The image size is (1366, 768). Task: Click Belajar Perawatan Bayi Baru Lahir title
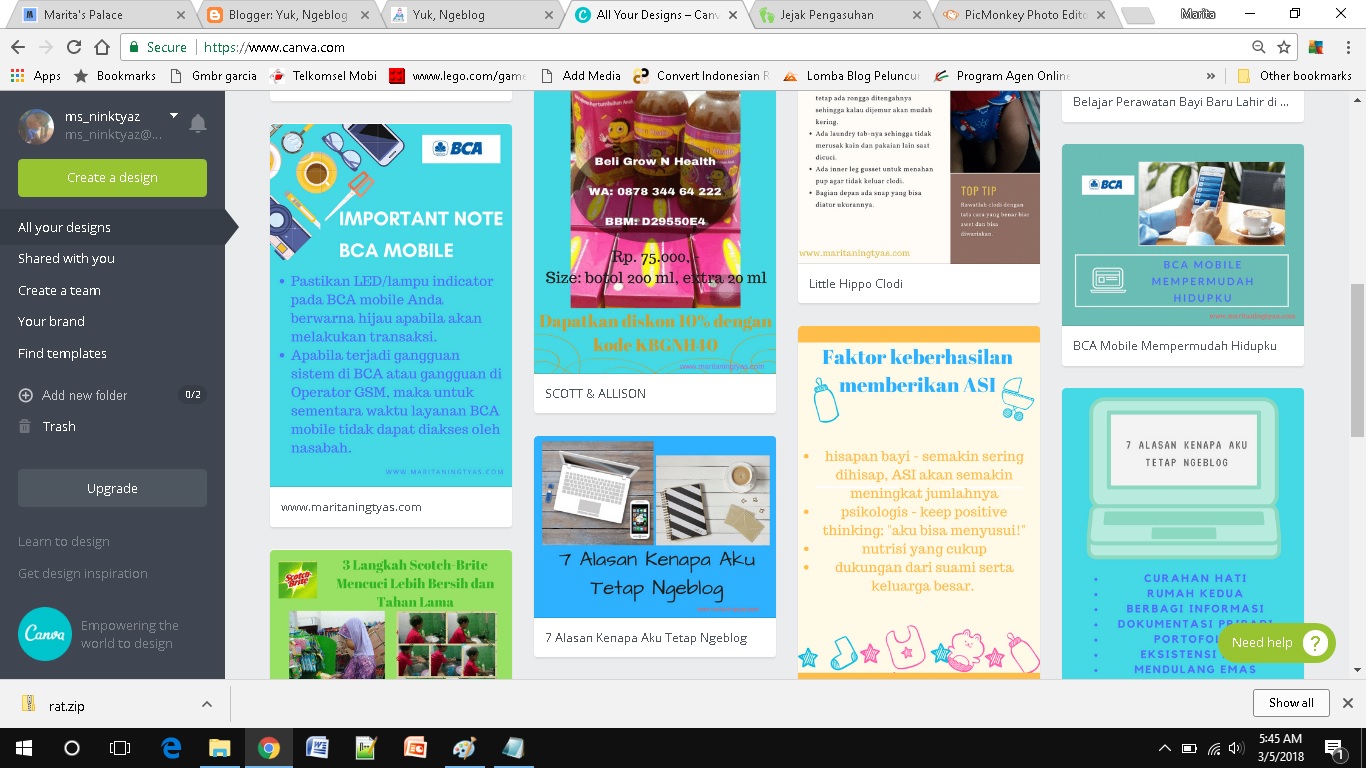(x=1181, y=102)
